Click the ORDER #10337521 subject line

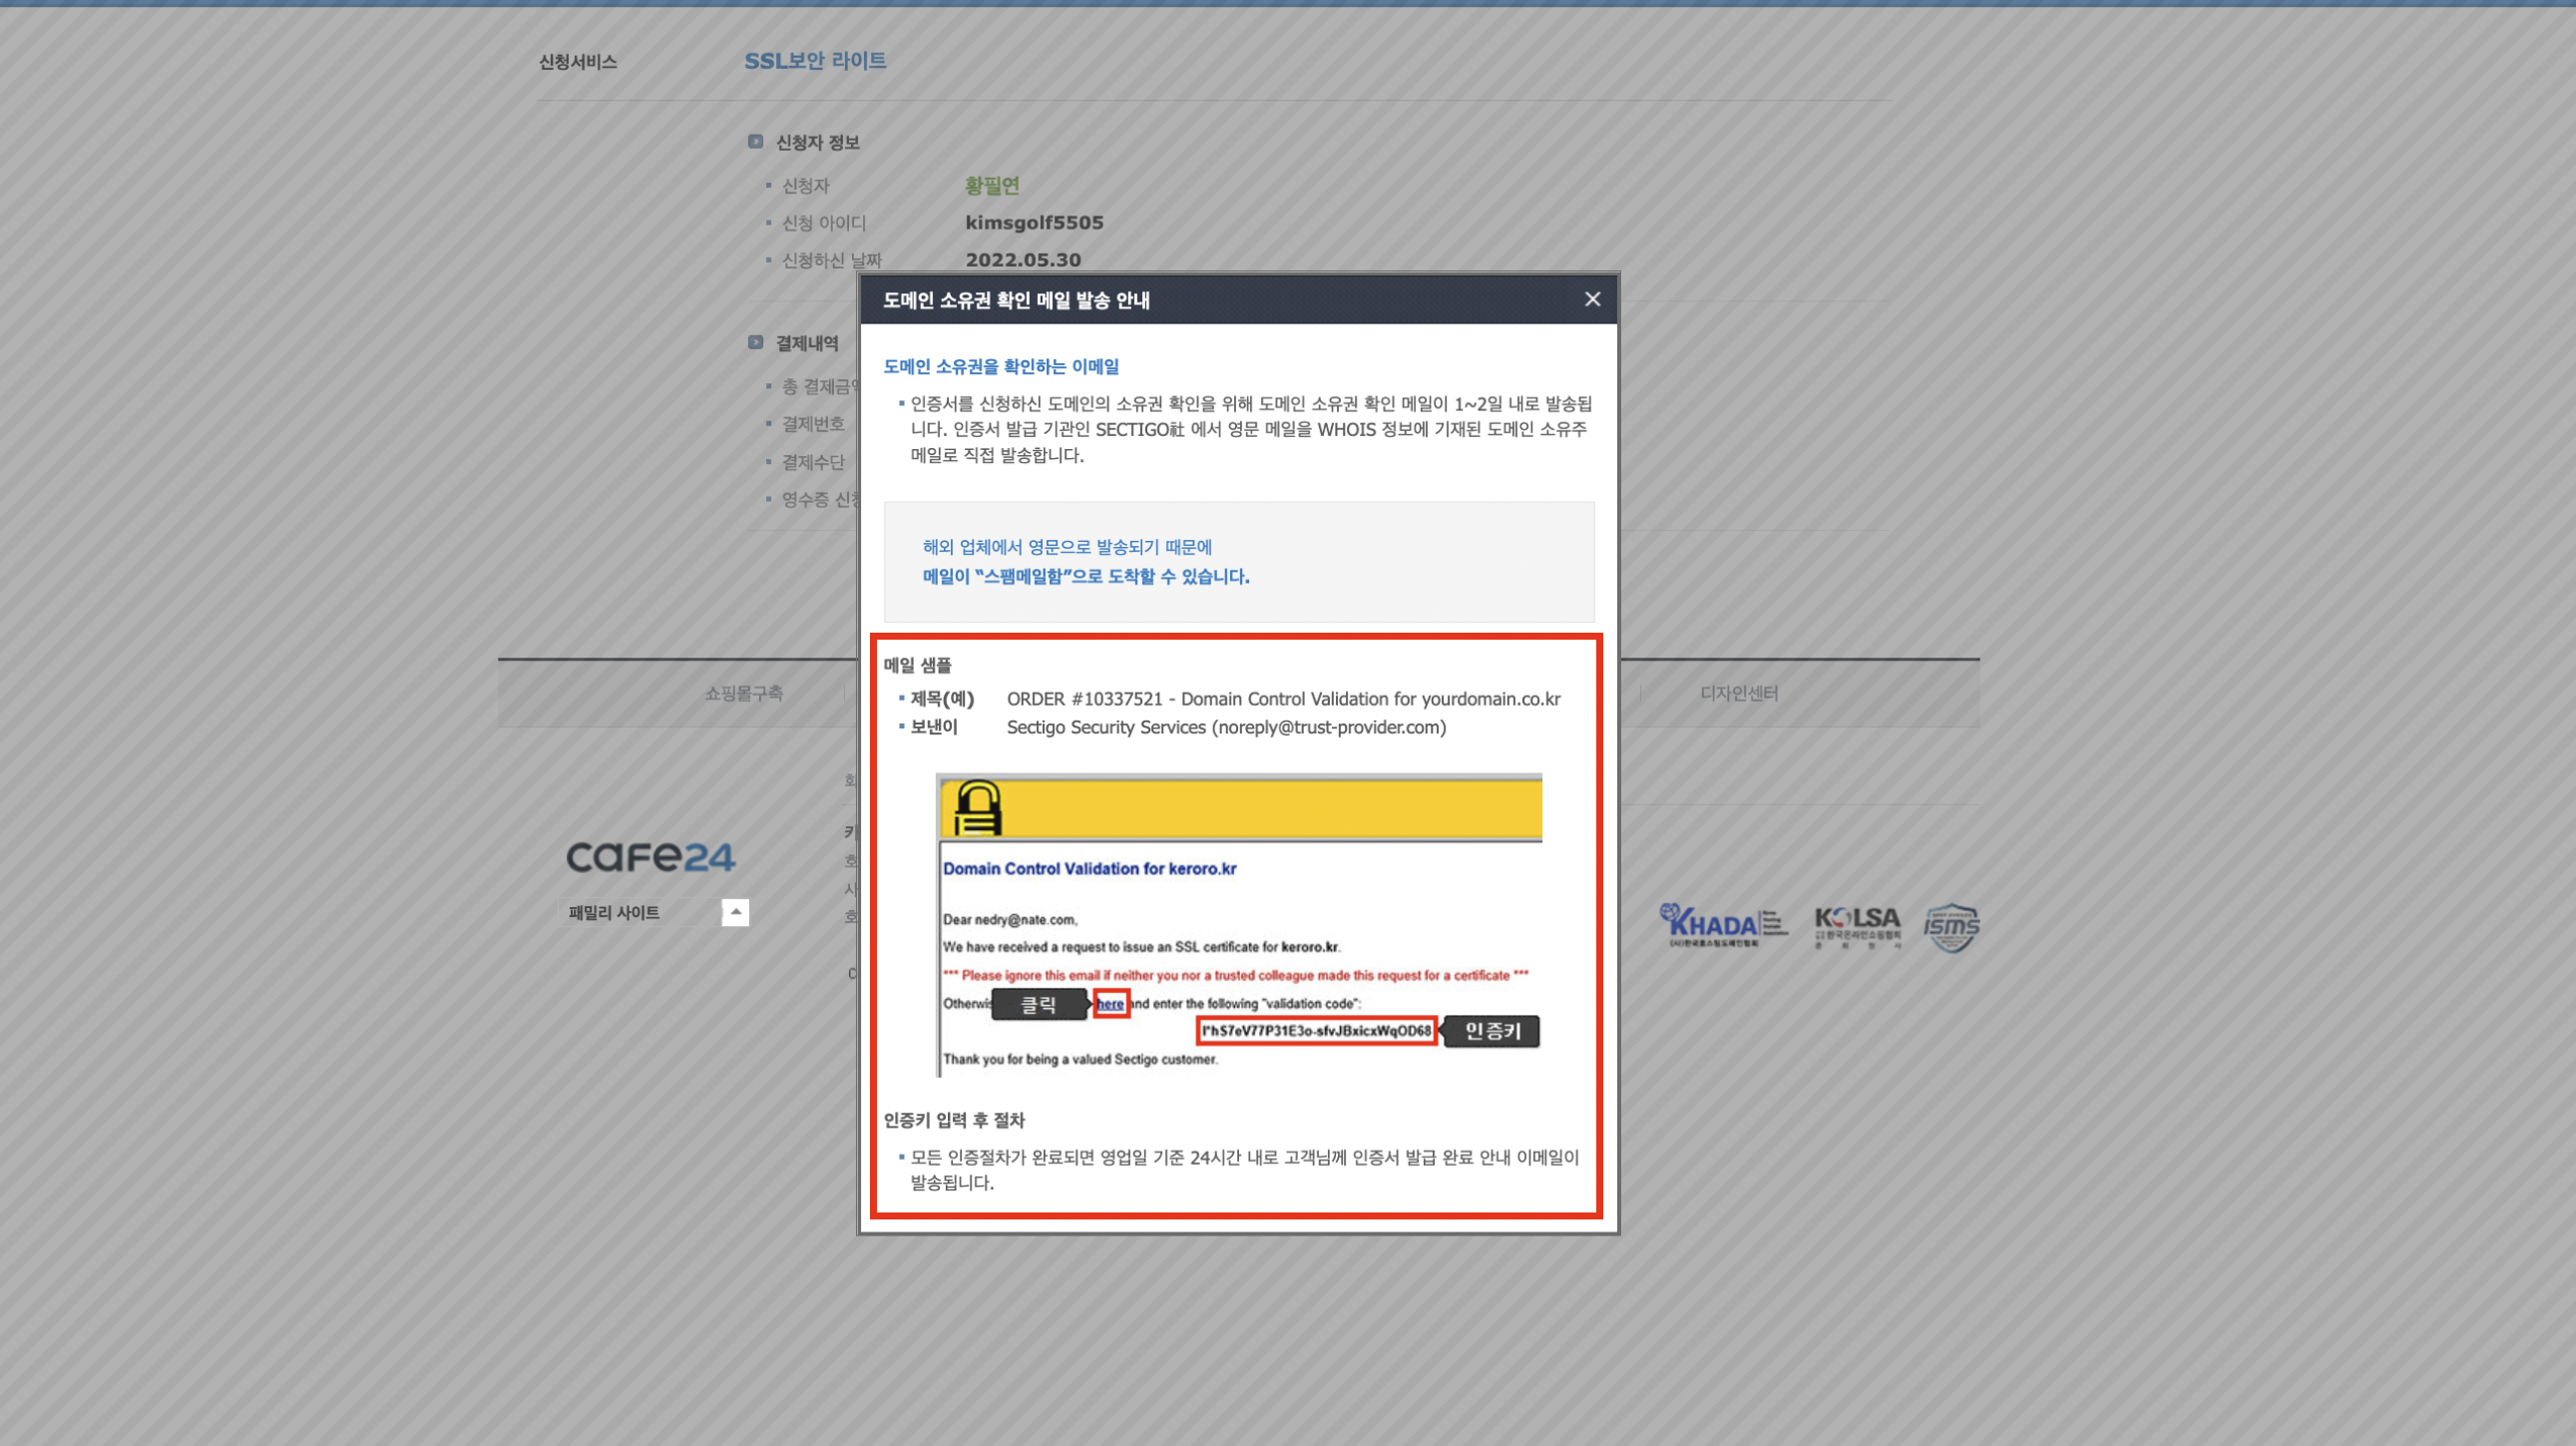(x=1283, y=699)
